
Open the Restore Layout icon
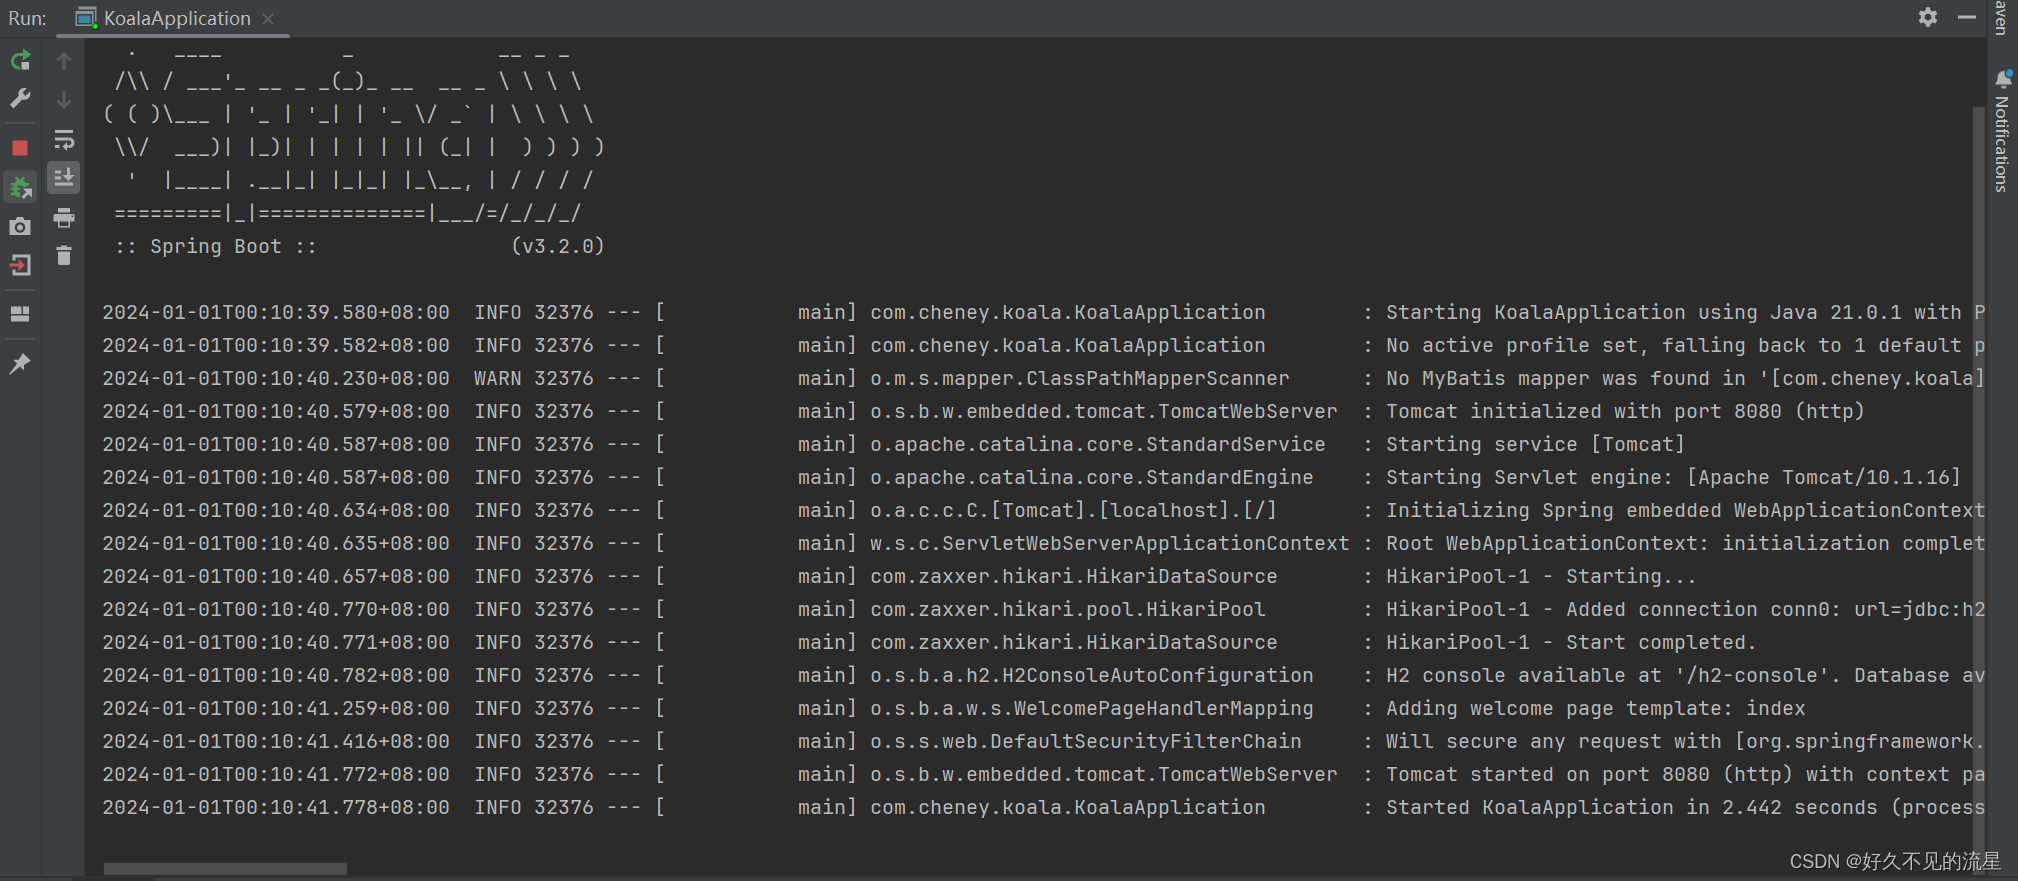coord(20,314)
